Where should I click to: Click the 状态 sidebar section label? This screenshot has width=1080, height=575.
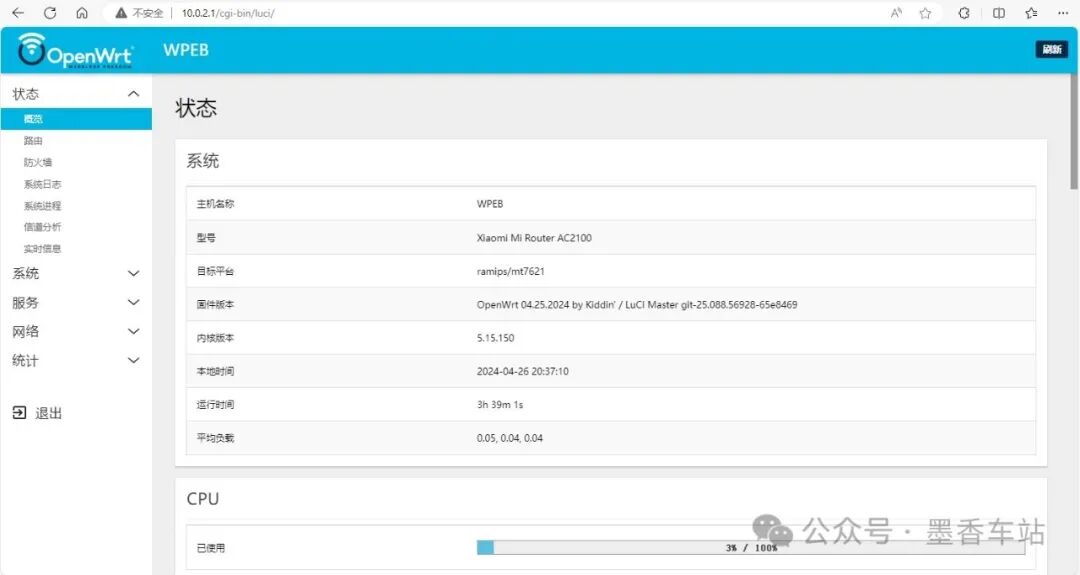point(25,94)
